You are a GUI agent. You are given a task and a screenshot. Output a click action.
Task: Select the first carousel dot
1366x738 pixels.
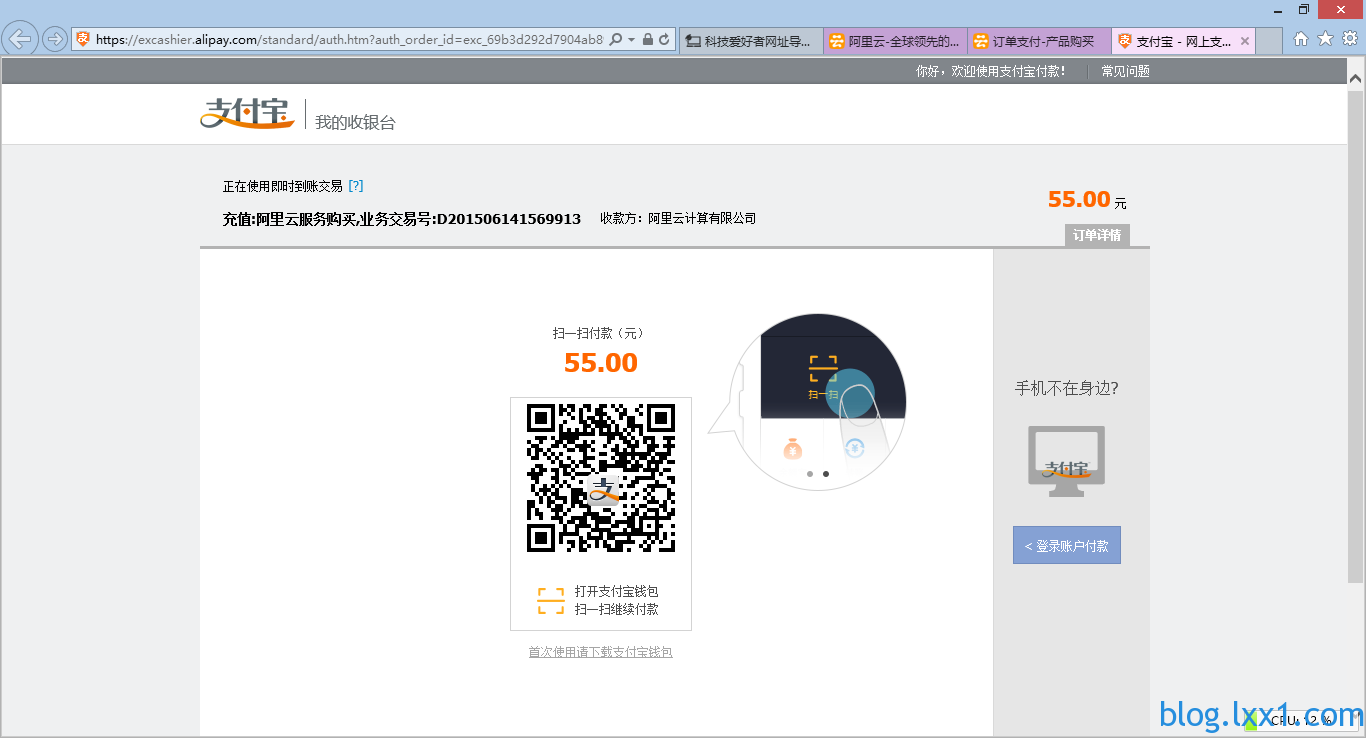click(809, 474)
